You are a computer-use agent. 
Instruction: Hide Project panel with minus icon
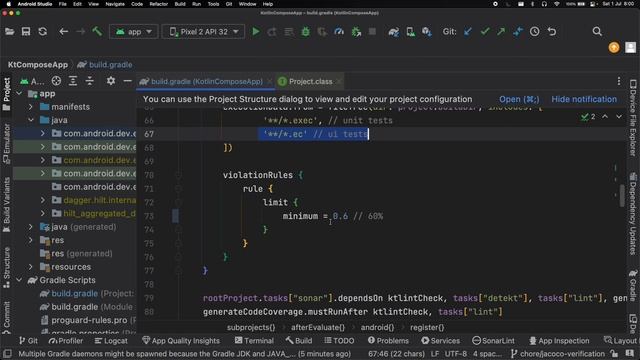tap(127, 81)
